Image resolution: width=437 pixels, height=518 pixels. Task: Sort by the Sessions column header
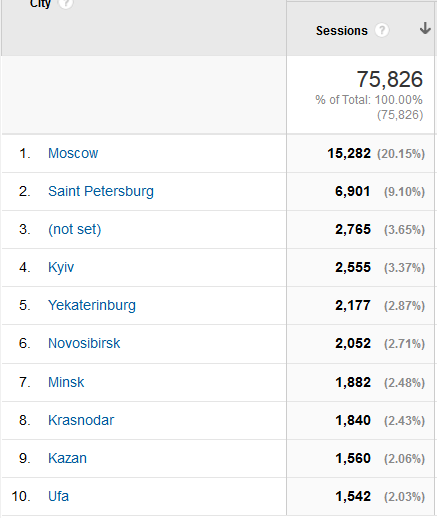[342, 31]
